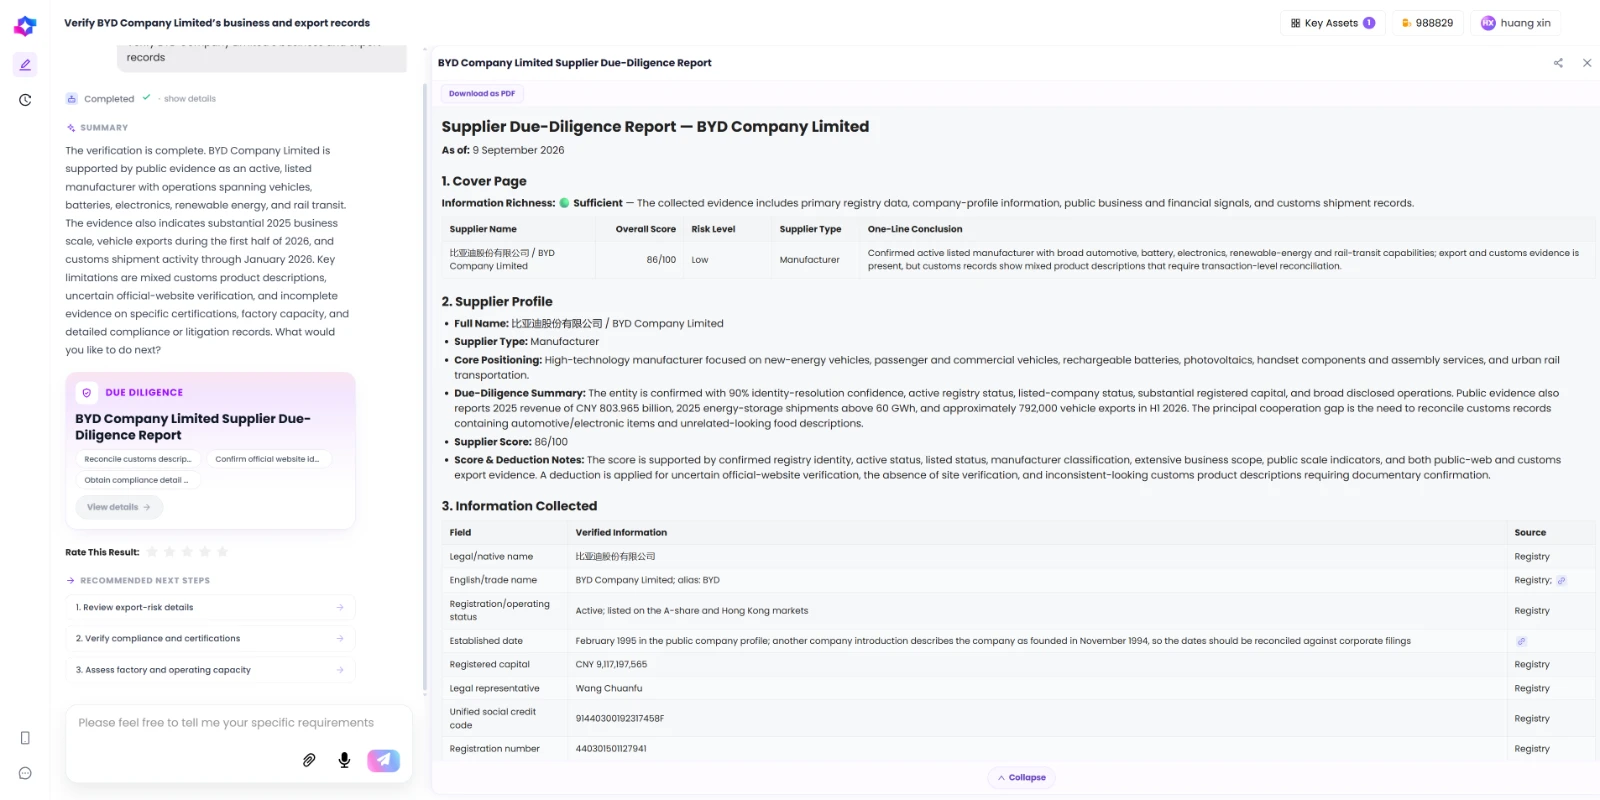Click the chat panel vertical scrollbar
The image size is (1600, 800).
coord(425,388)
